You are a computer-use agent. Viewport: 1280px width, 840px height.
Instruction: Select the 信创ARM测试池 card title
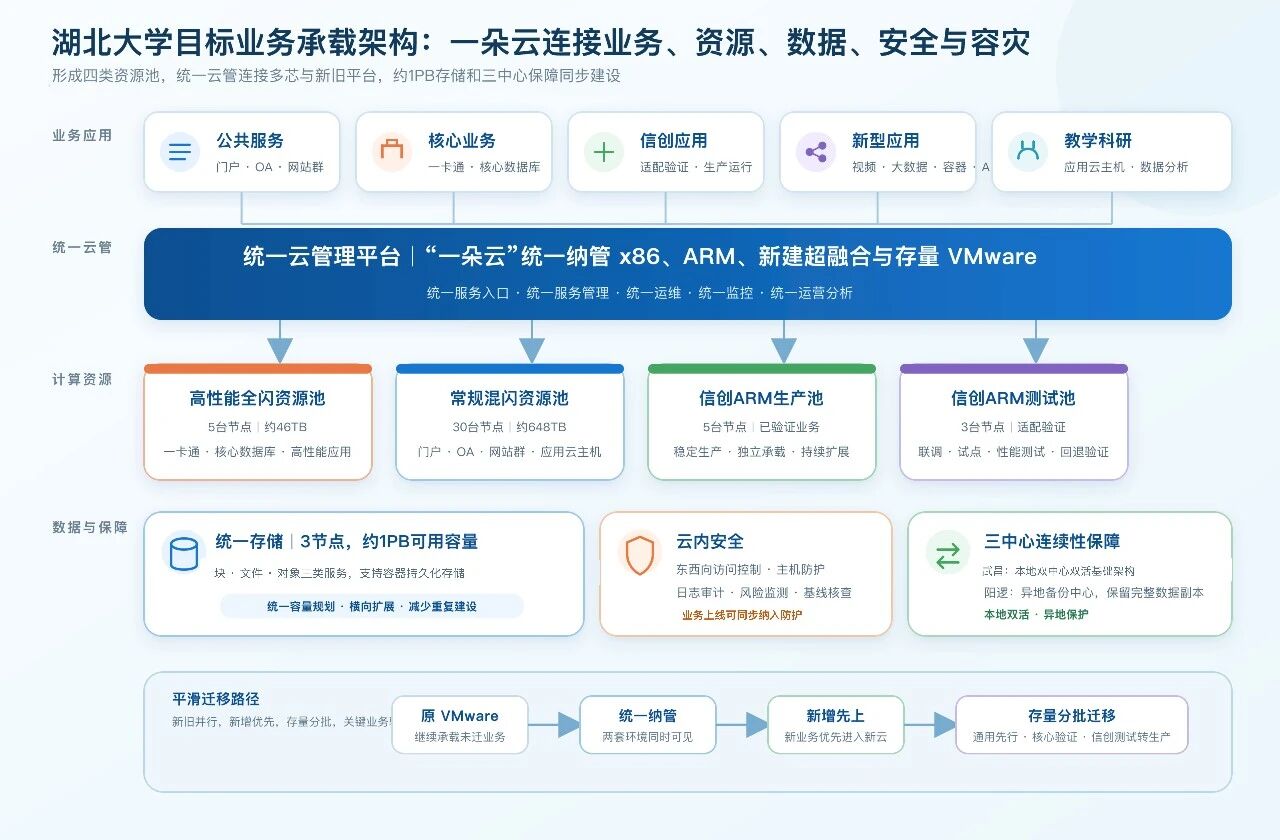(1014, 398)
